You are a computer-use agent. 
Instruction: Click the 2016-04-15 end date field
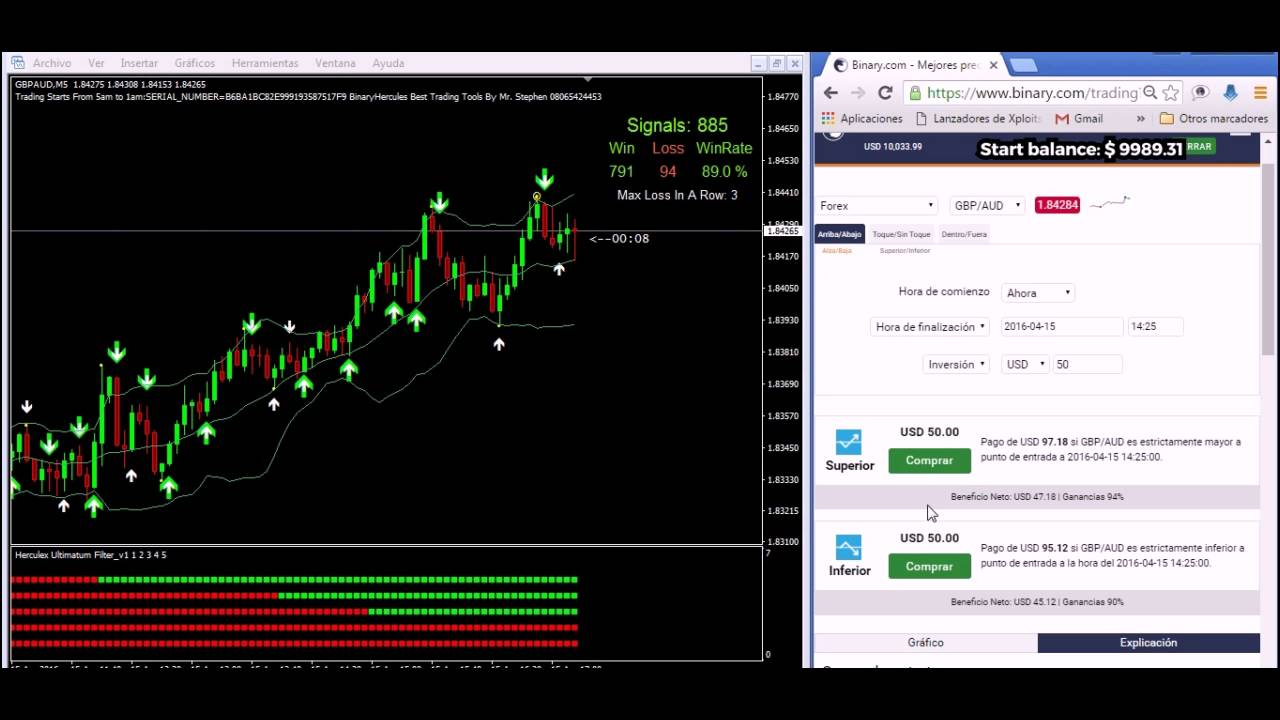pos(1062,326)
